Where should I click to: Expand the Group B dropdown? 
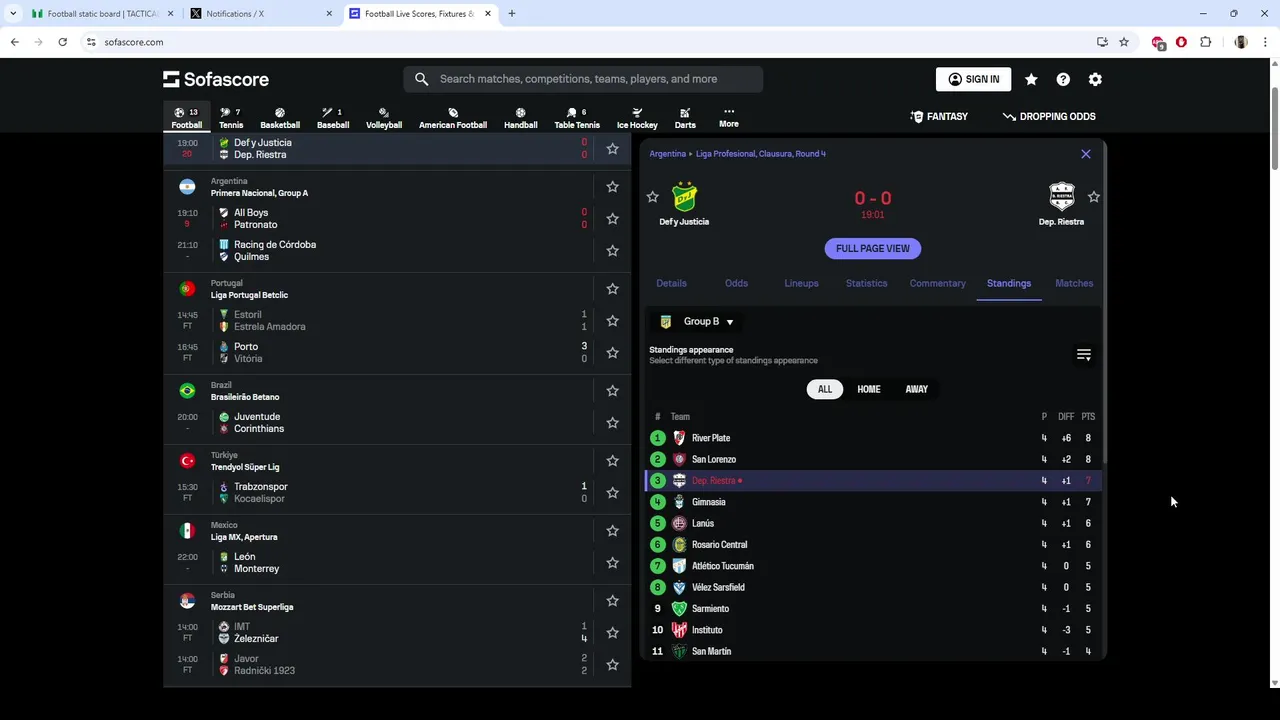(x=696, y=322)
